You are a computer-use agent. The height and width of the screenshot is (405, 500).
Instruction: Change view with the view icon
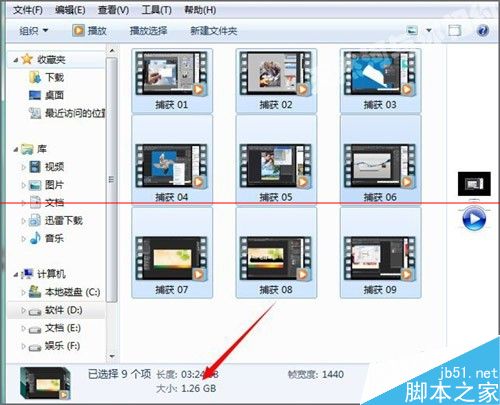coord(412,31)
